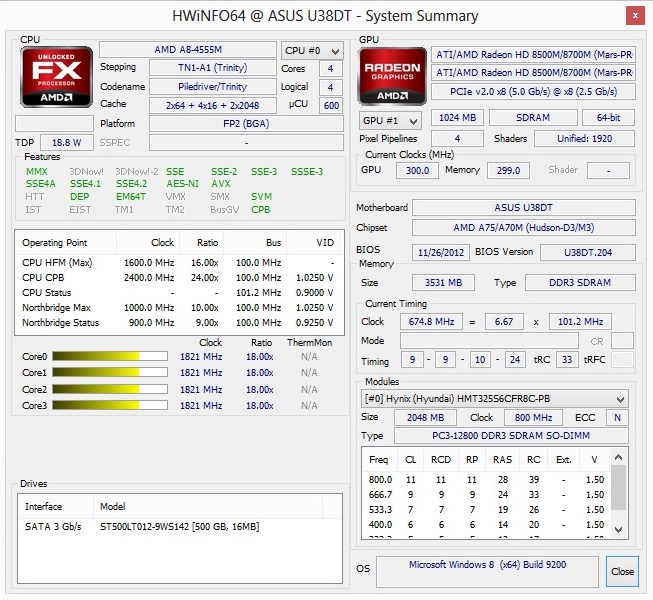This screenshot has height=600, width=653.
Task: Click the VID column header
Action: tap(314, 243)
